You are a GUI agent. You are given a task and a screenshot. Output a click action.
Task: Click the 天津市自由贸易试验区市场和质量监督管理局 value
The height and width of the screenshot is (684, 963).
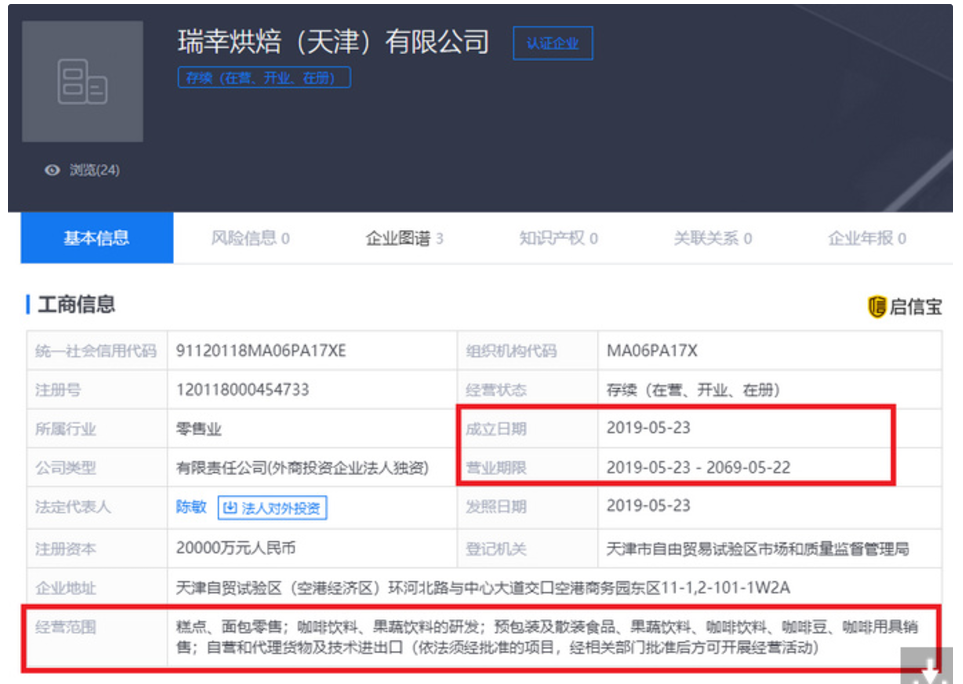[x=758, y=549]
